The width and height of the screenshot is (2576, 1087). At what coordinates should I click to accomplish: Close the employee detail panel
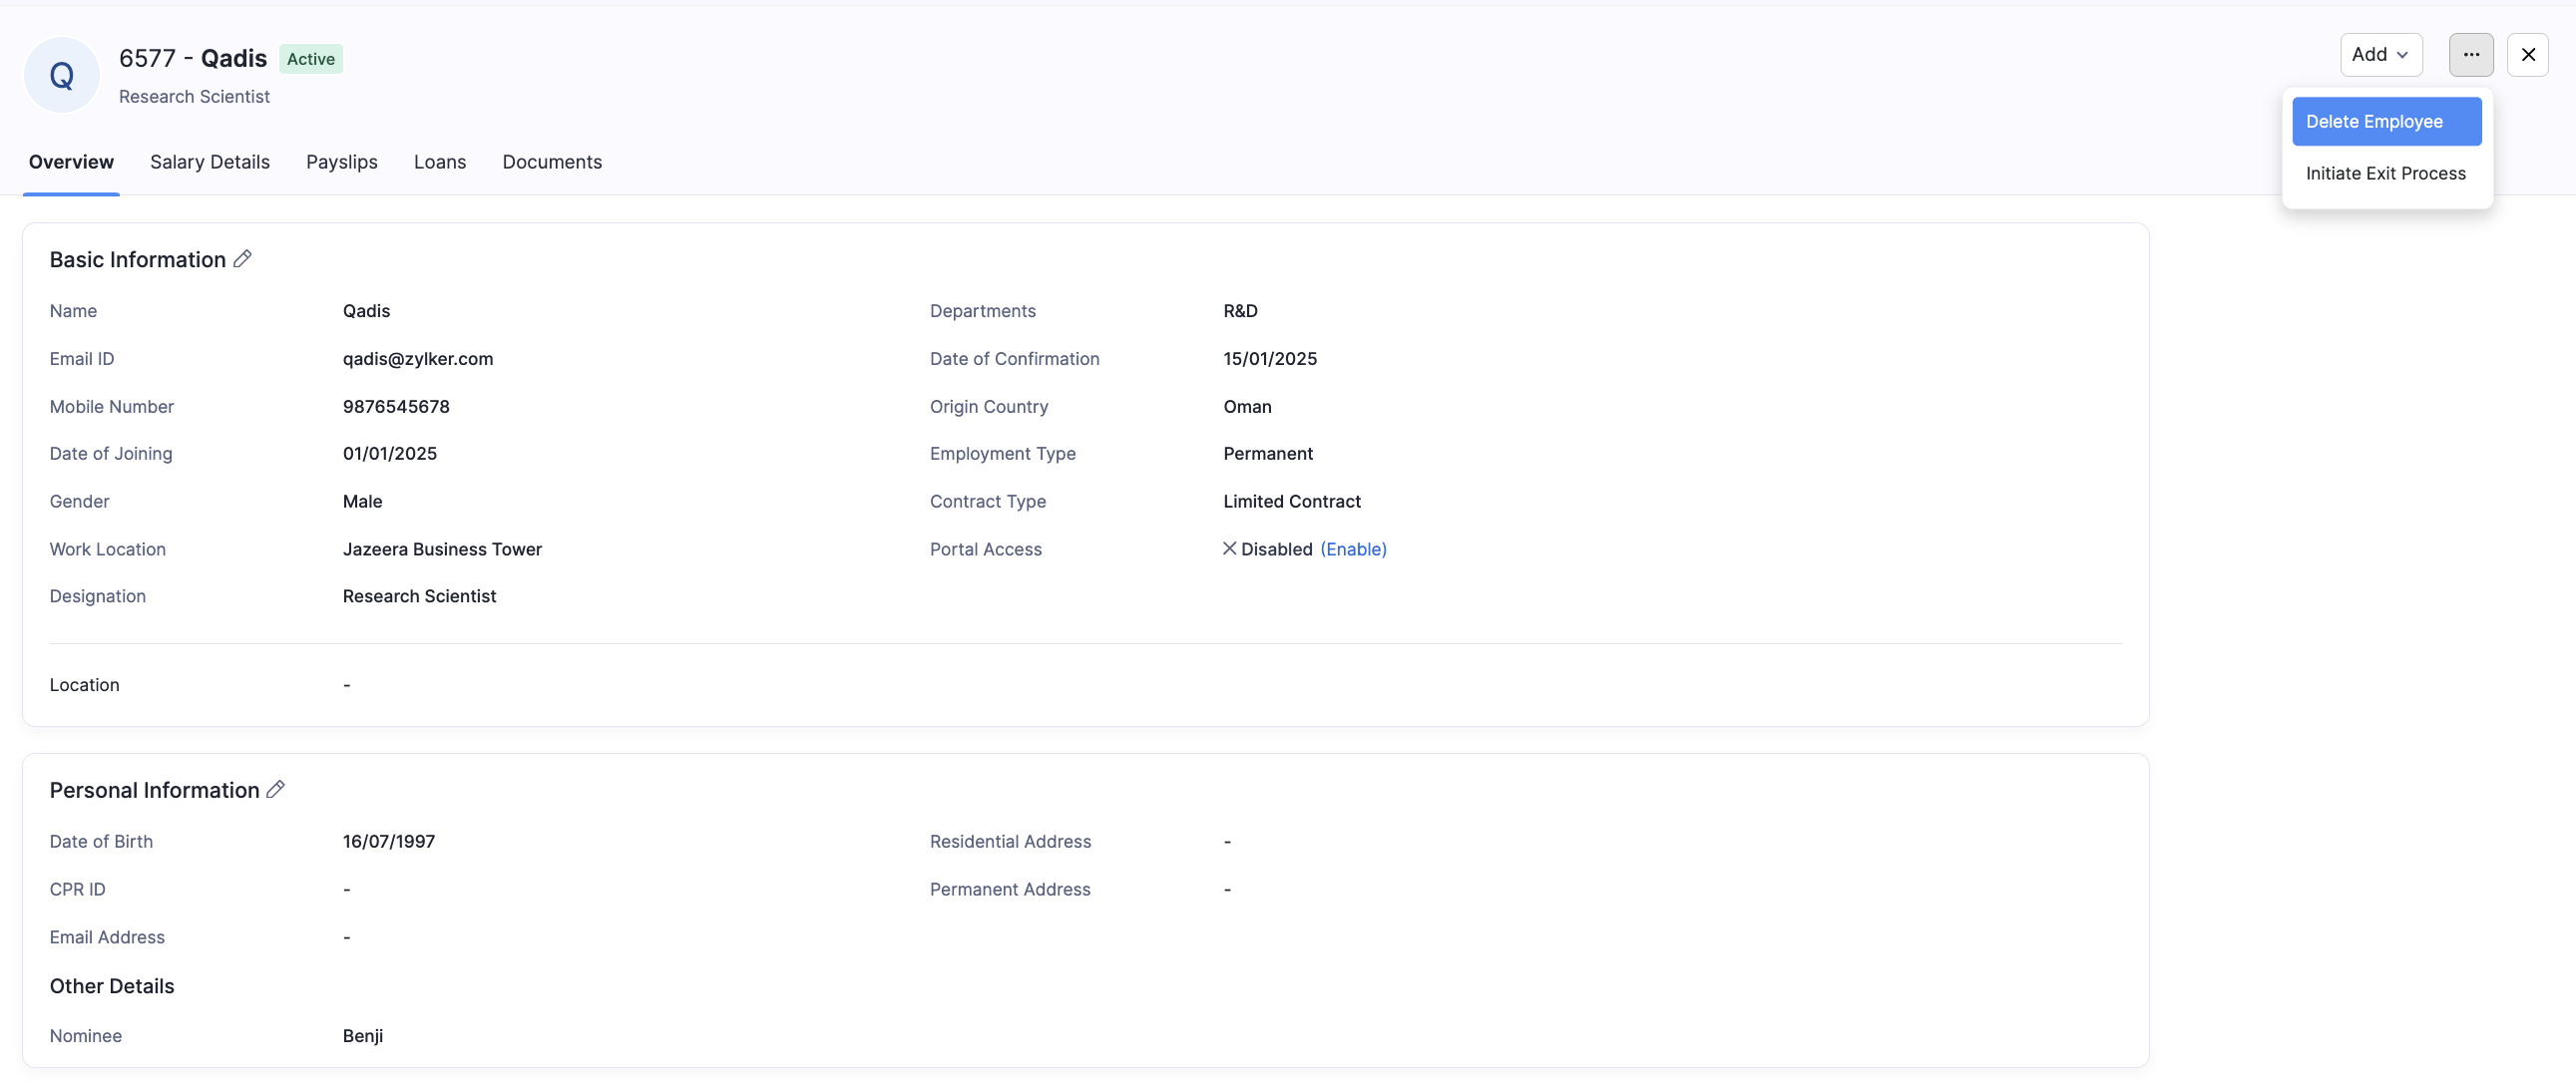[2528, 55]
